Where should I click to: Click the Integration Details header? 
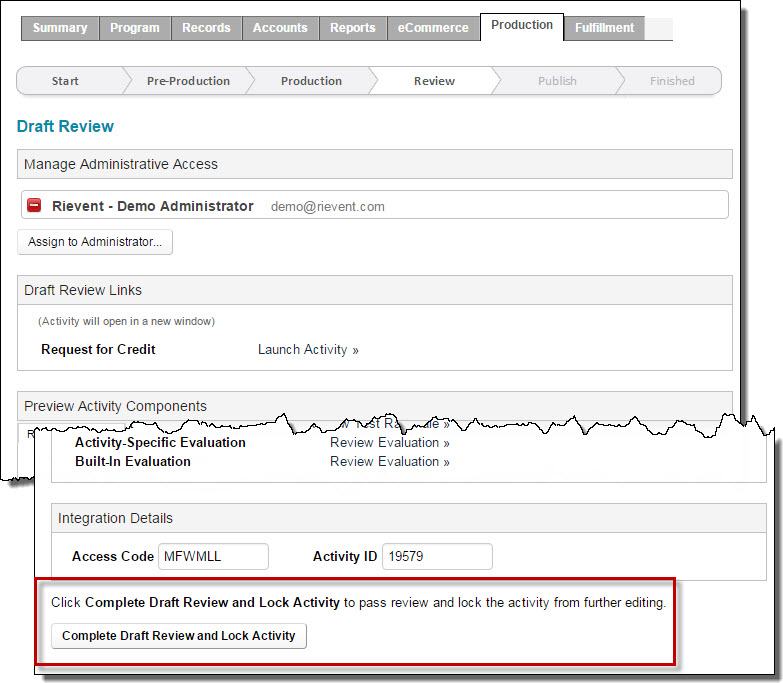click(408, 518)
